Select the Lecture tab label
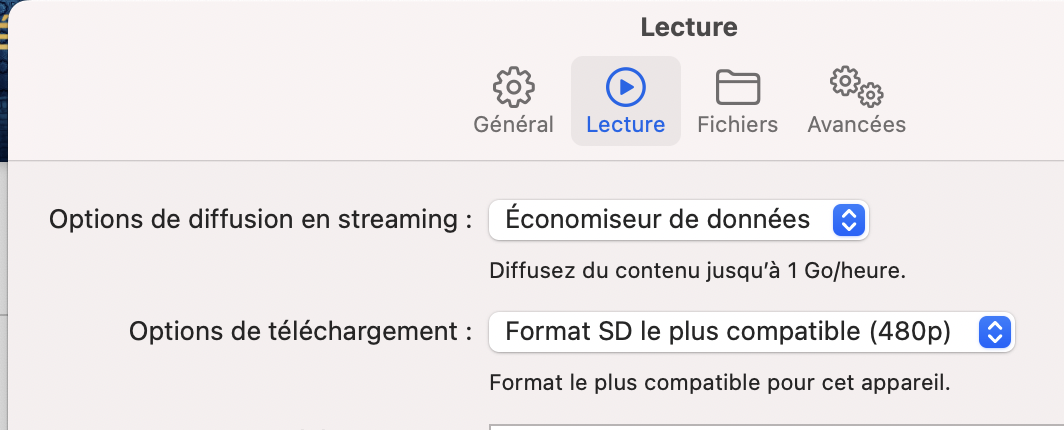Viewport: 1064px width, 430px height. [626, 125]
